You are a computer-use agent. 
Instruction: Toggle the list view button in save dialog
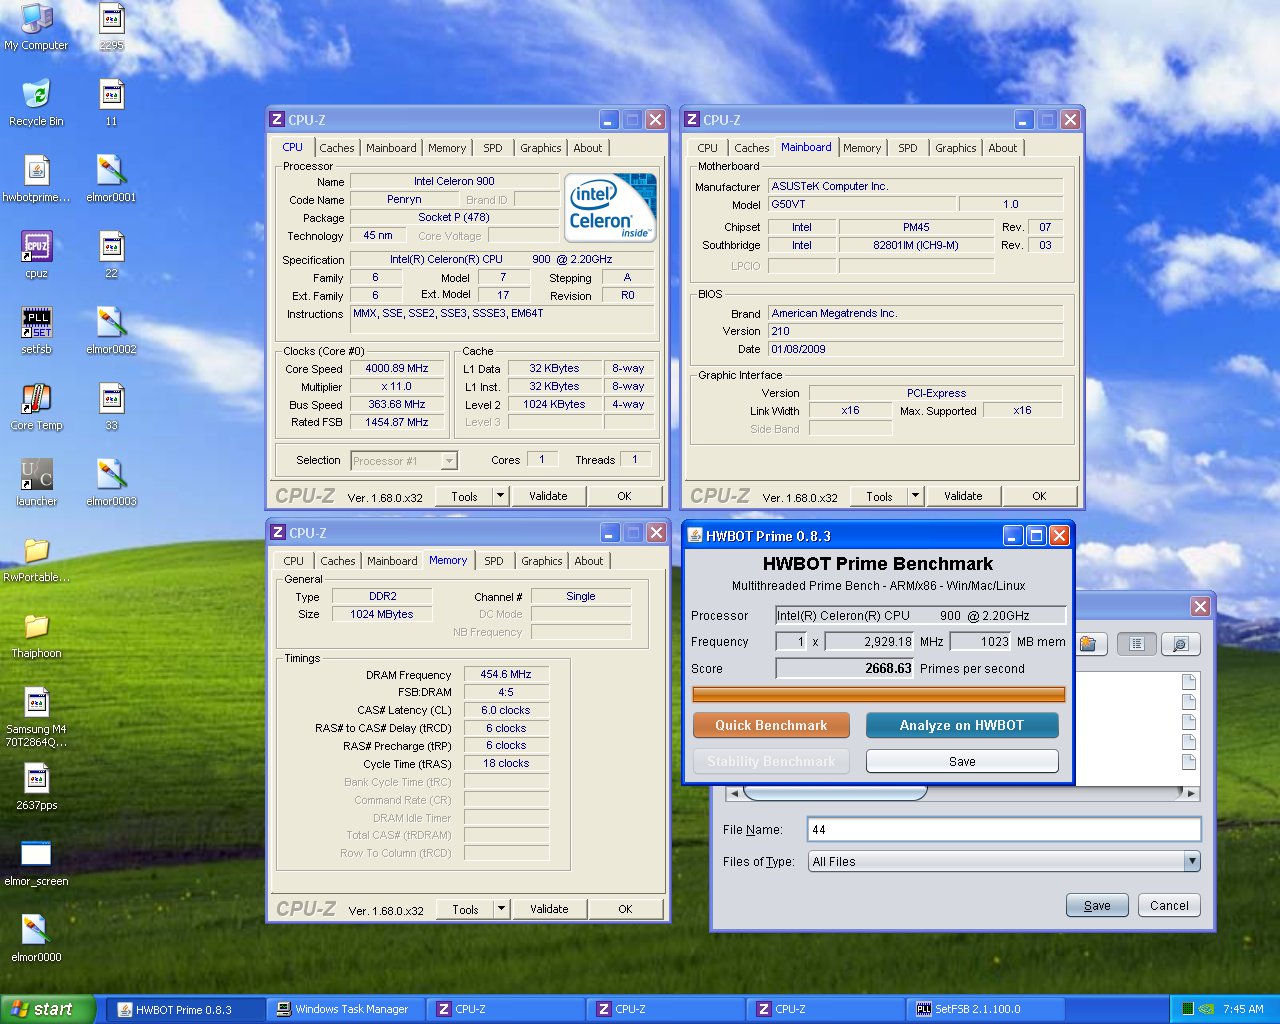[x=1136, y=644]
